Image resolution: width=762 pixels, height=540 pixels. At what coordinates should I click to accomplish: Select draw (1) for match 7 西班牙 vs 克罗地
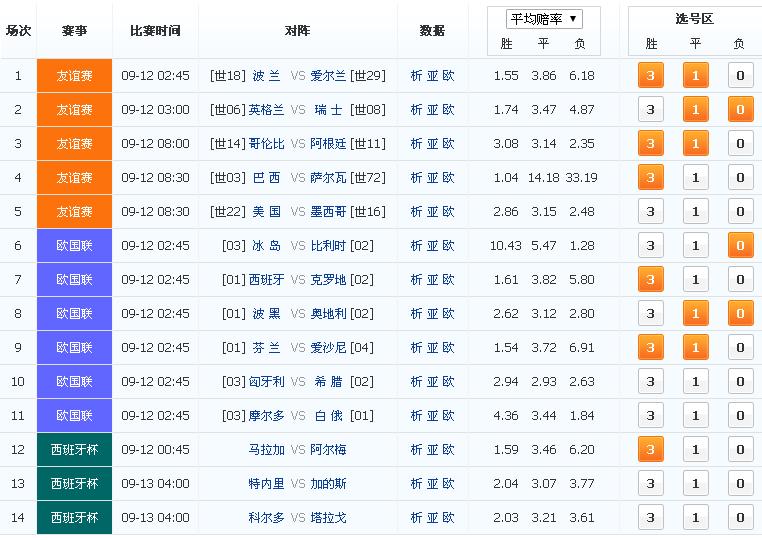[x=695, y=279]
